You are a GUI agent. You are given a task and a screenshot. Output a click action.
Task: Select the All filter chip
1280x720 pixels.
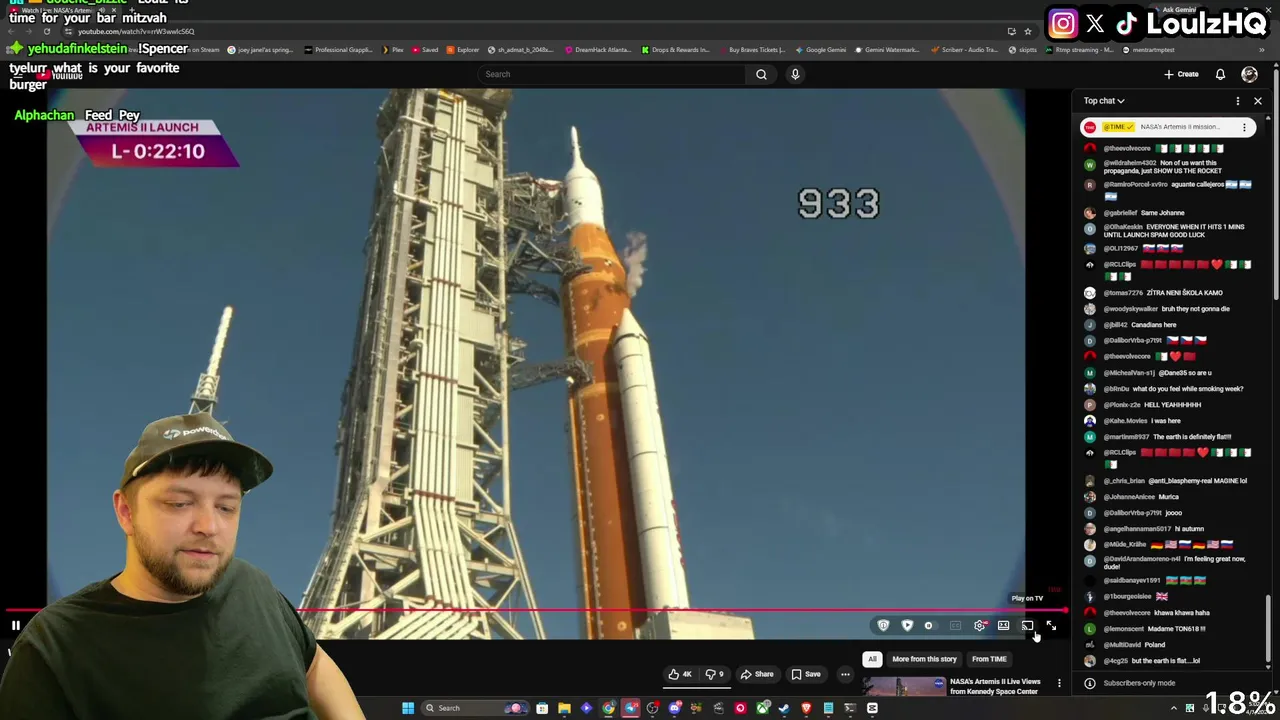tap(872, 659)
